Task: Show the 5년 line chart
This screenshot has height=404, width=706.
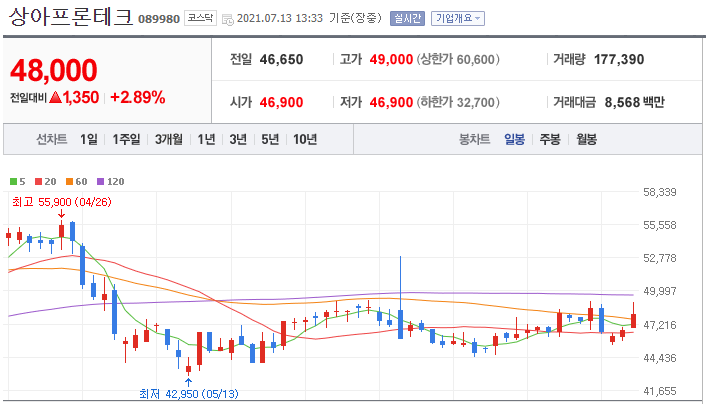Action: pos(270,140)
